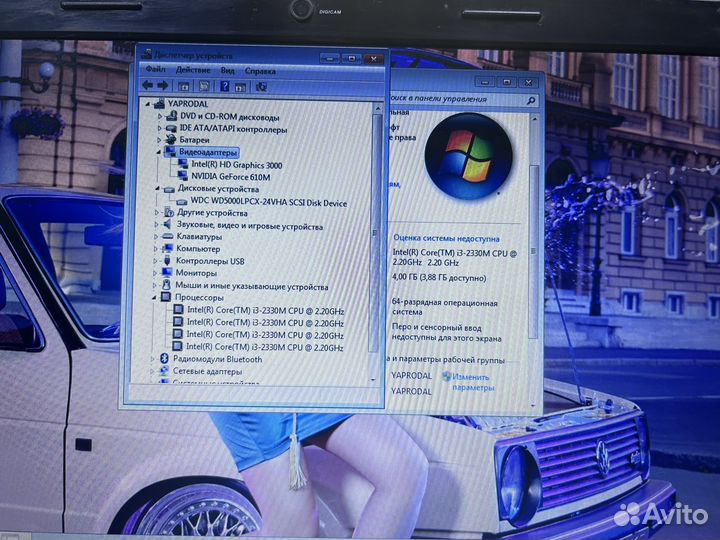Click the Дисковые устройства drive icon
The height and width of the screenshot is (540, 720).
(x=169, y=189)
